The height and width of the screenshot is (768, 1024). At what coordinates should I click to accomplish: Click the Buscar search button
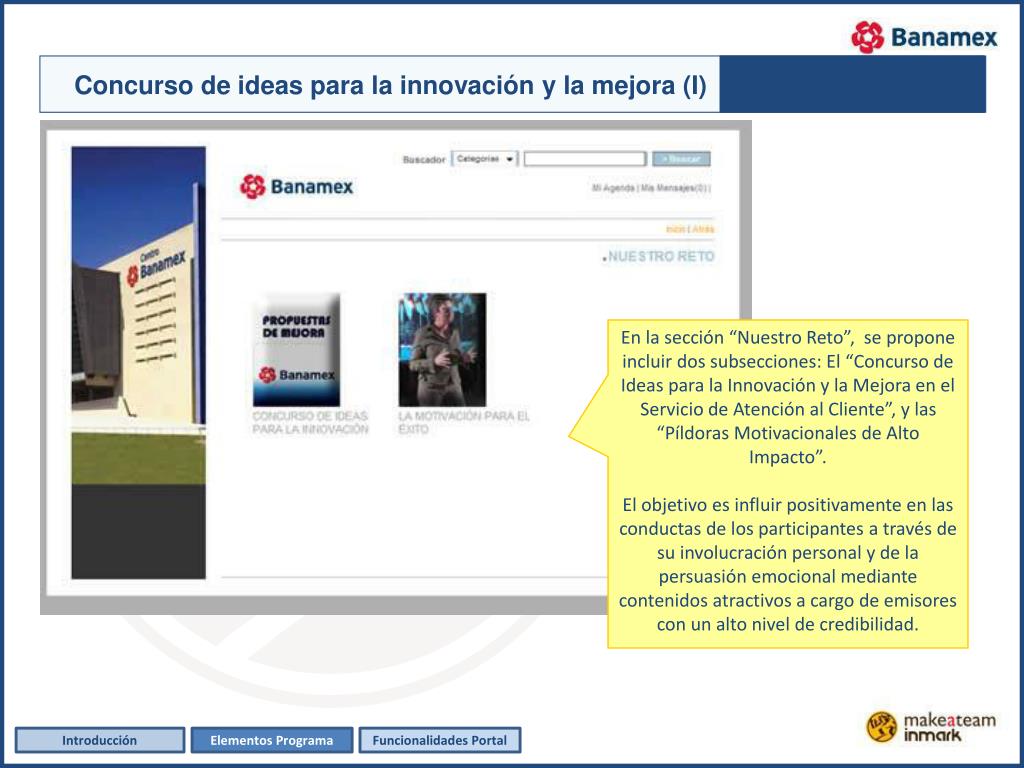point(681,159)
